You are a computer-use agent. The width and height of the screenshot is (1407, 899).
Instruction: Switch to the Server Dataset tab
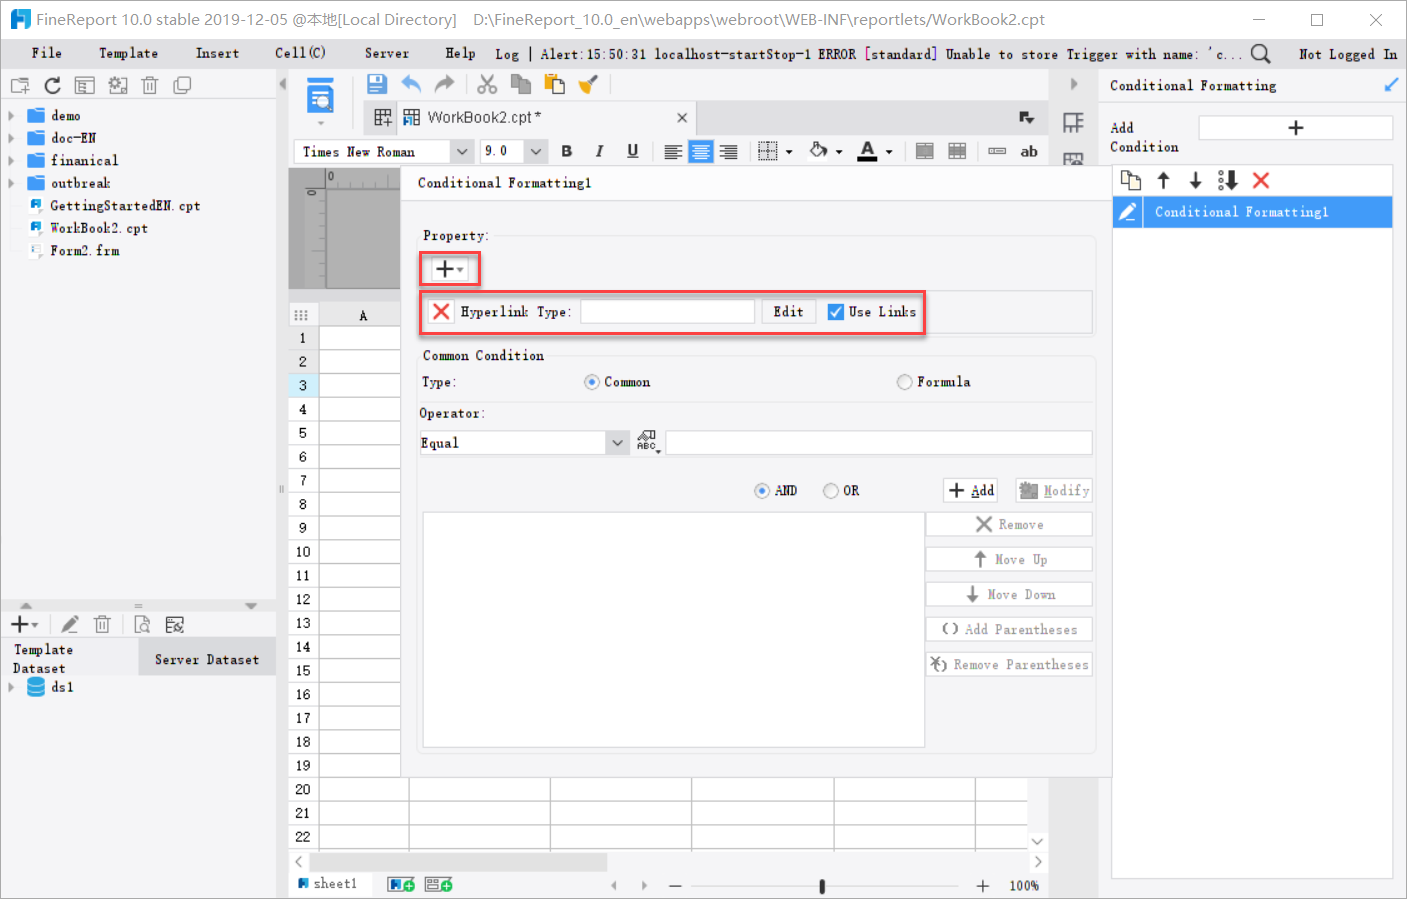click(x=206, y=657)
